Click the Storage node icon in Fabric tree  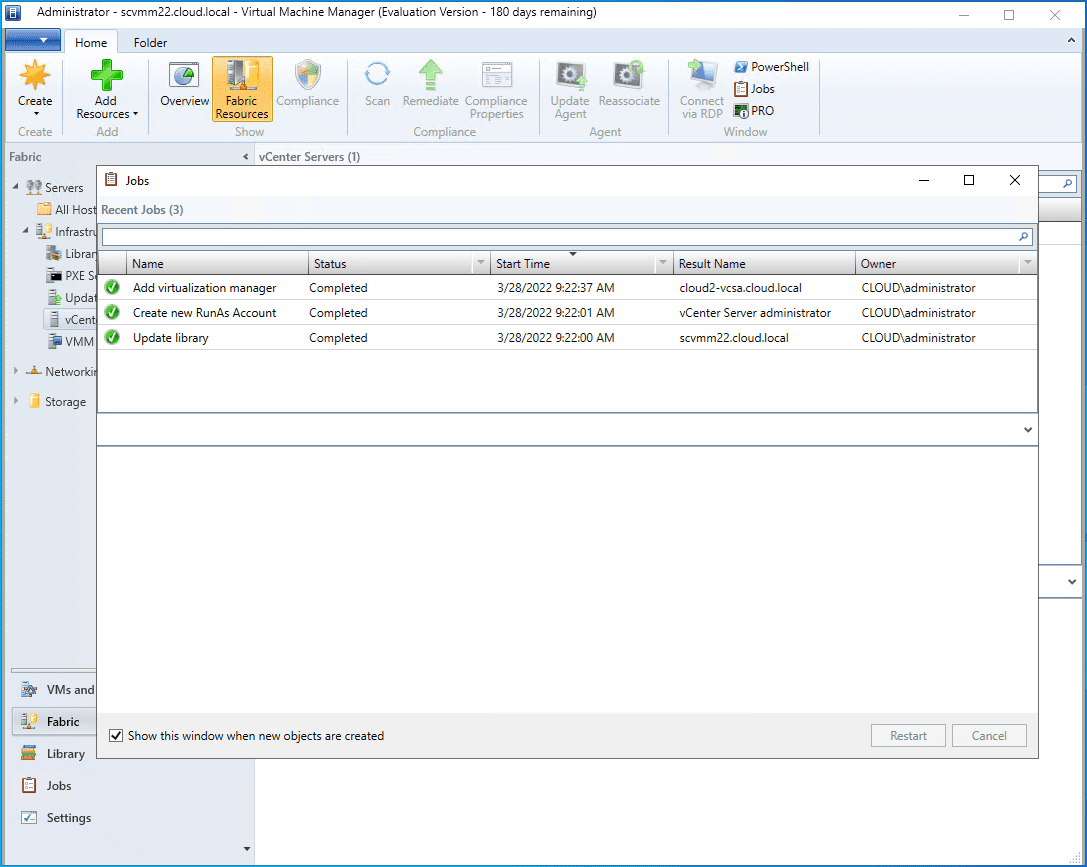coord(34,401)
